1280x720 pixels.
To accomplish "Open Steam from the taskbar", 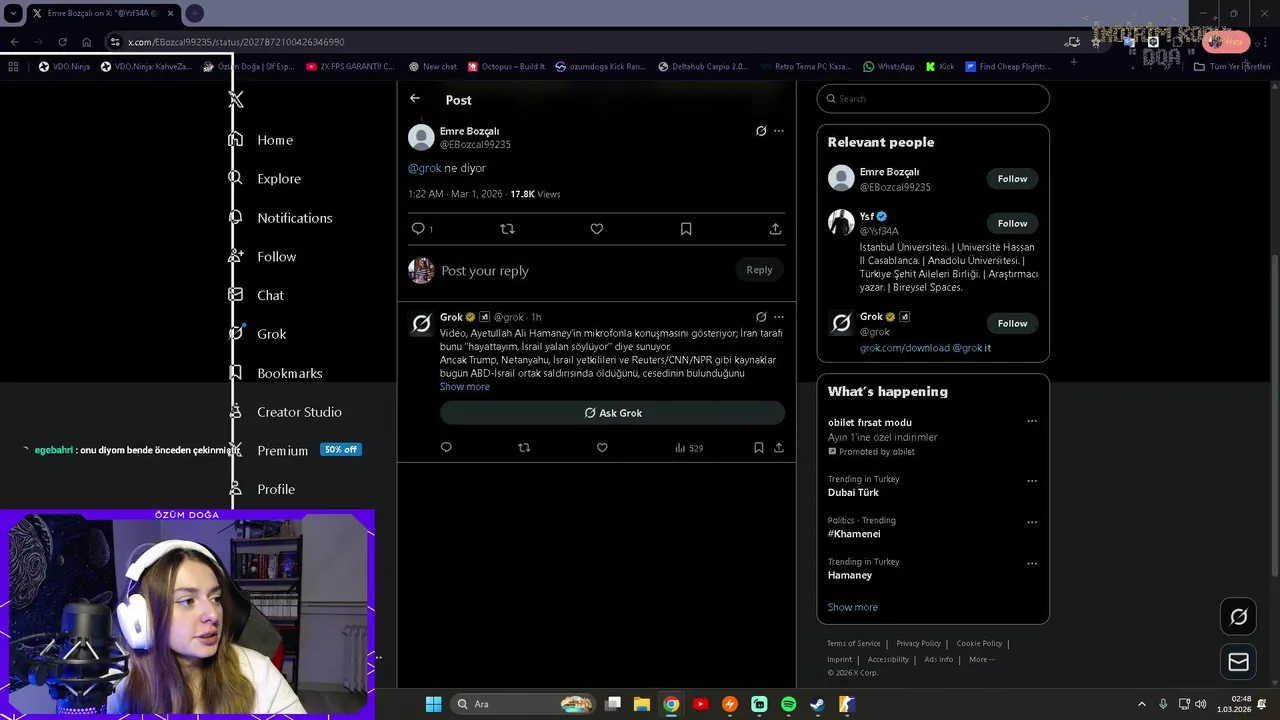I will (817, 704).
